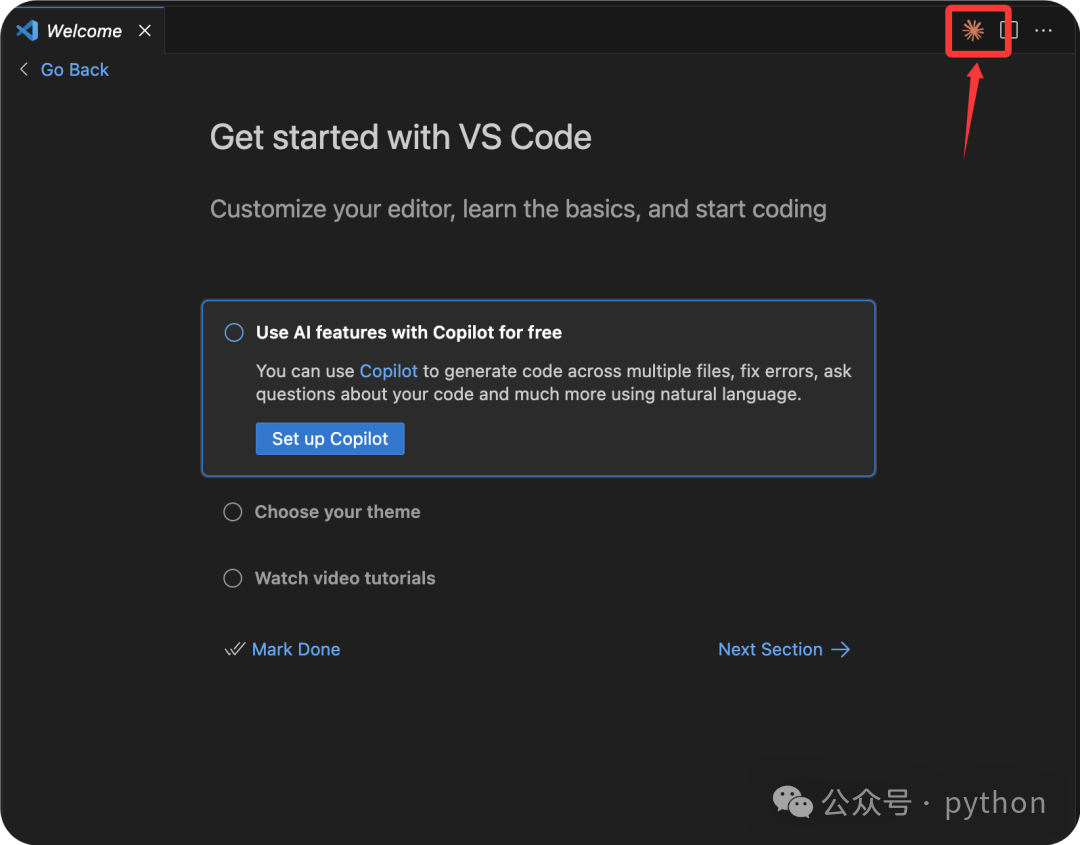The height and width of the screenshot is (845, 1080).
Task: Open Claude Code via the orange spark icon
Action: tap(973, 30)
